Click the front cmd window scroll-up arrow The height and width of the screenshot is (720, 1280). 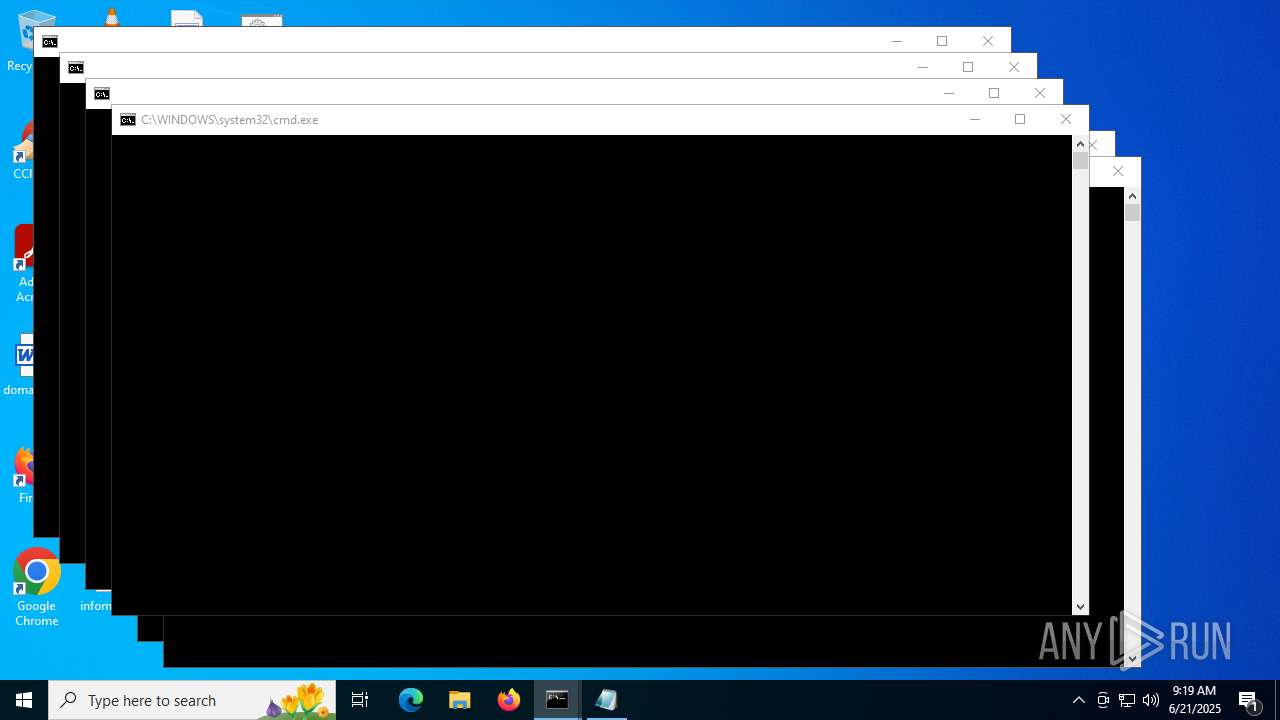click(x=1080, y=144)
